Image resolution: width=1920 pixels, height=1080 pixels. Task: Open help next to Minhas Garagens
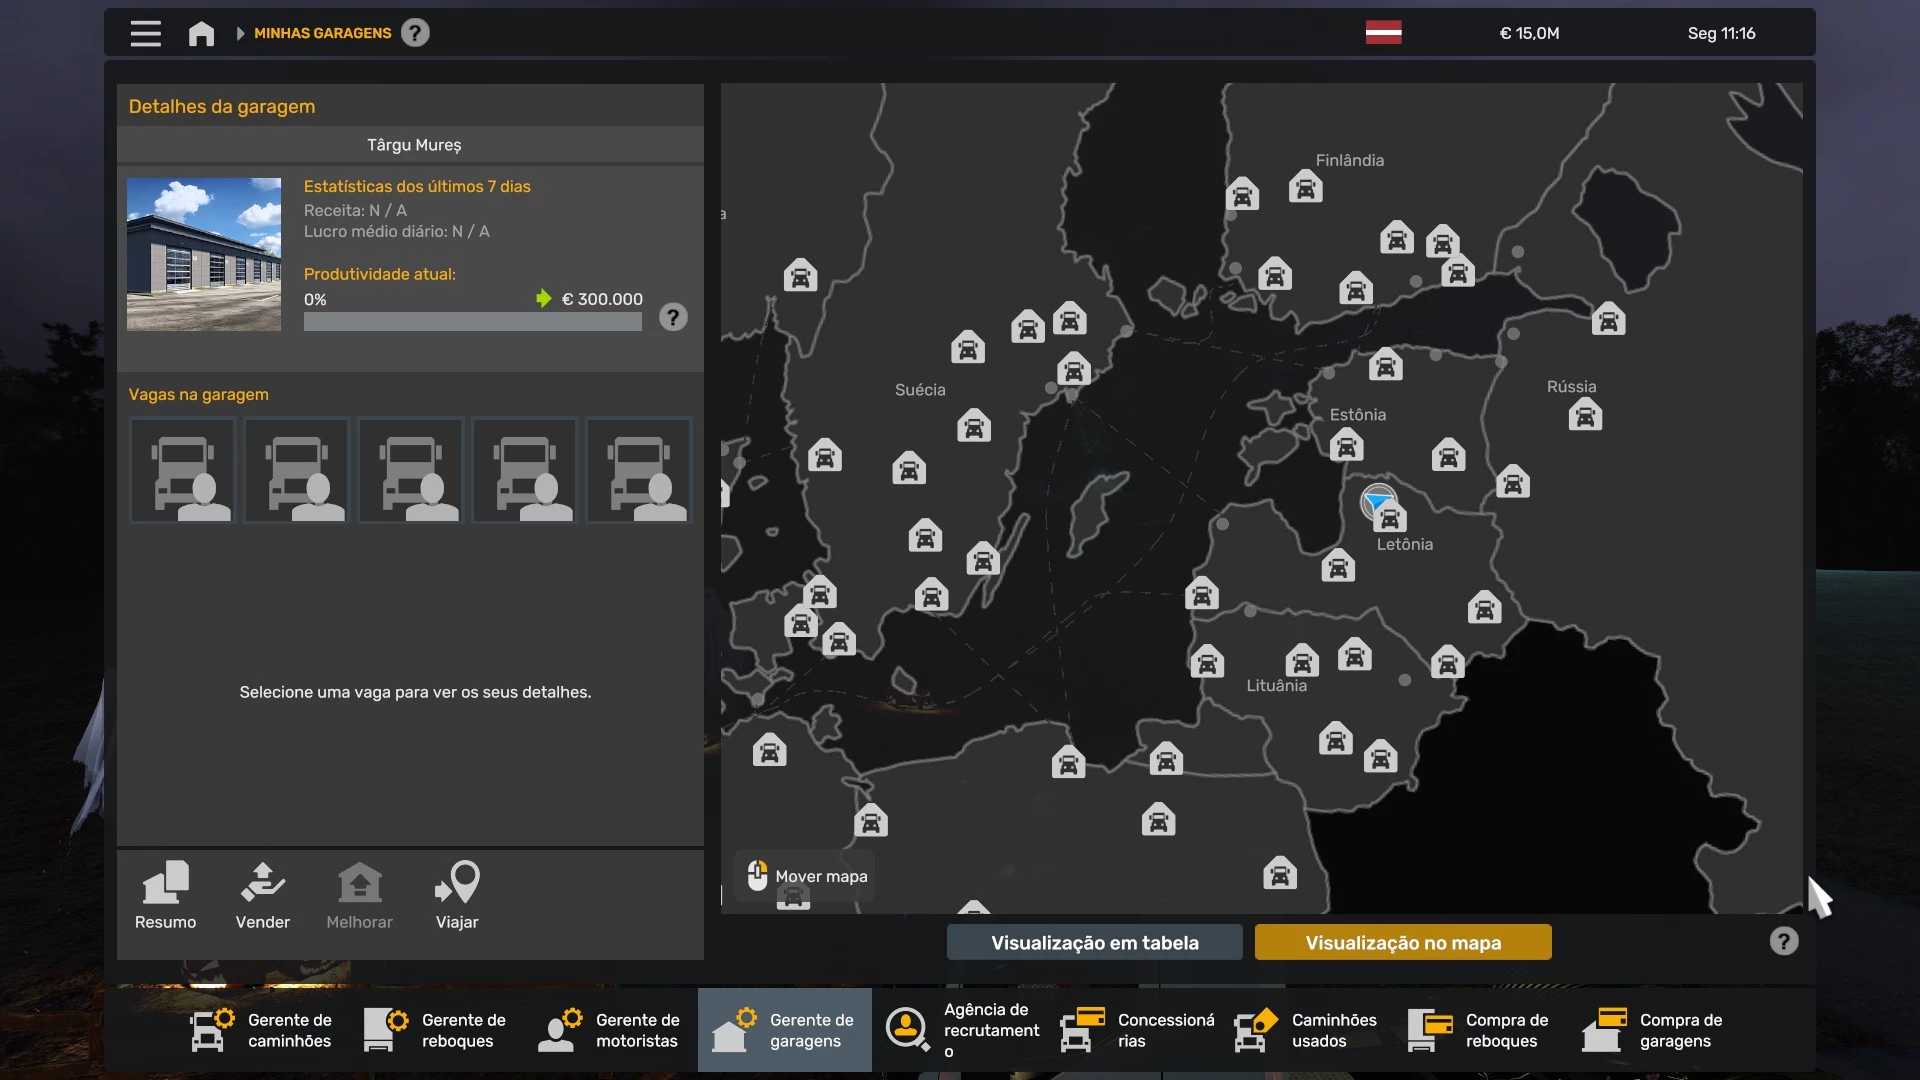[415, 33]
